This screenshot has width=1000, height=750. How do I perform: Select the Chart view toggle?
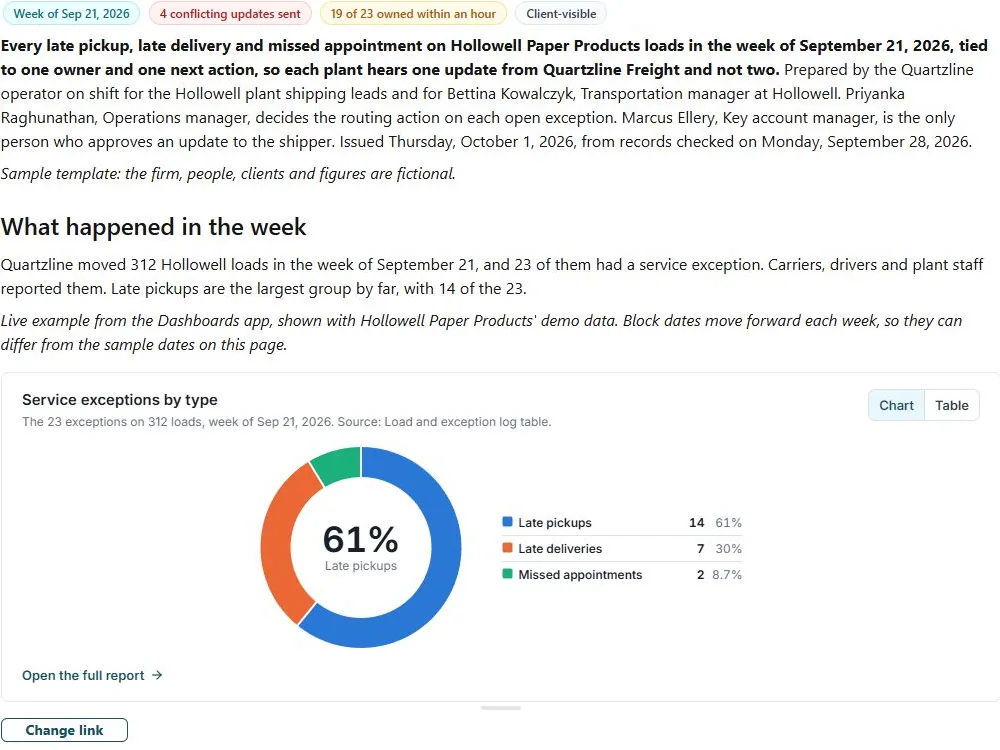point(896,406)
